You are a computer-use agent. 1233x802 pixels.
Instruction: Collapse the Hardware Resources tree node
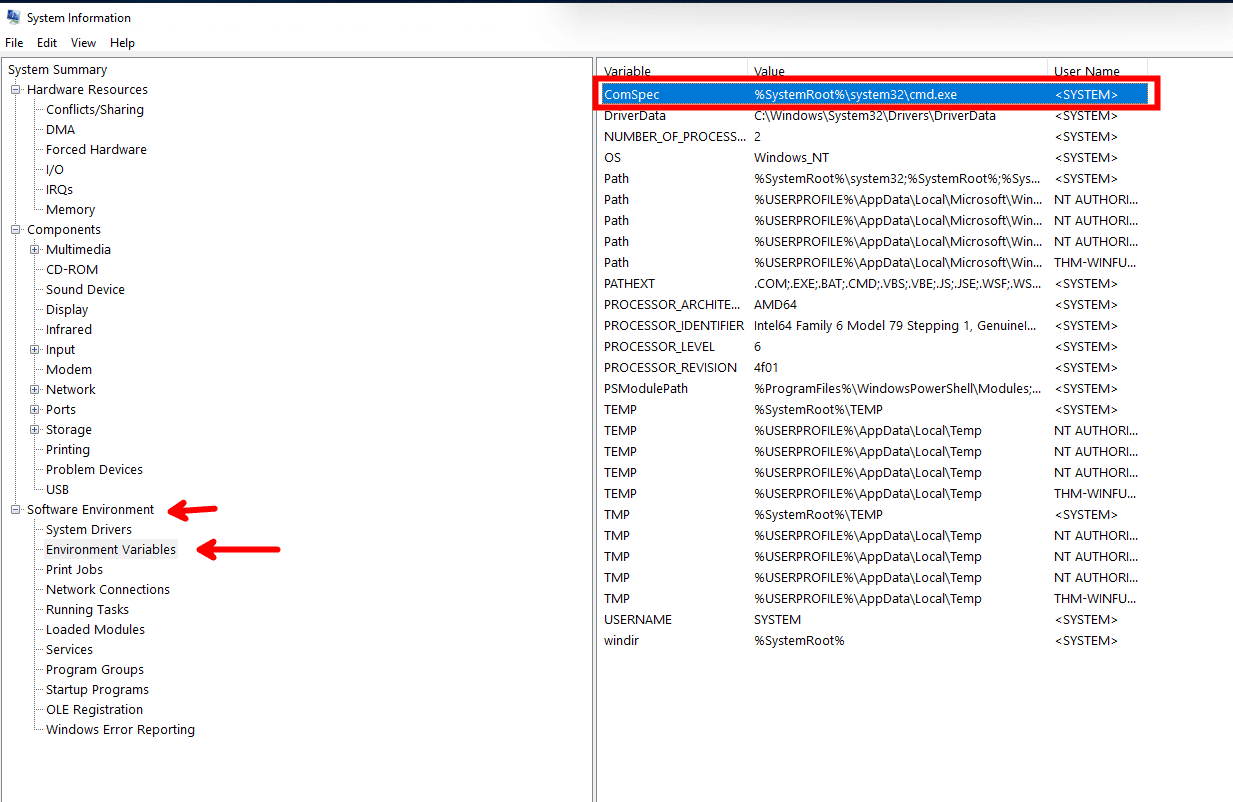tap(16, 90)
